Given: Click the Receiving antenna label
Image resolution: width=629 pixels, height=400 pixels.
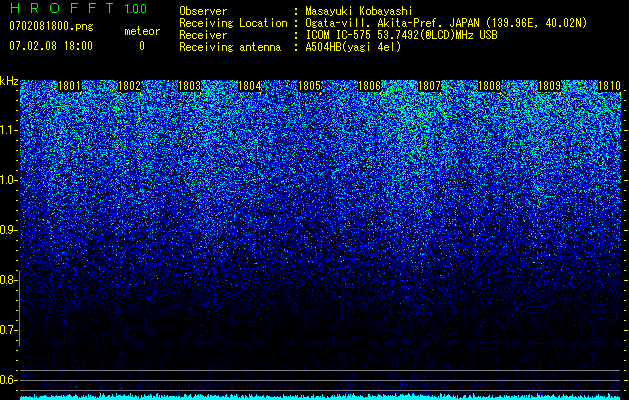Looking at the screenshot, I should (x=230, y=47).
